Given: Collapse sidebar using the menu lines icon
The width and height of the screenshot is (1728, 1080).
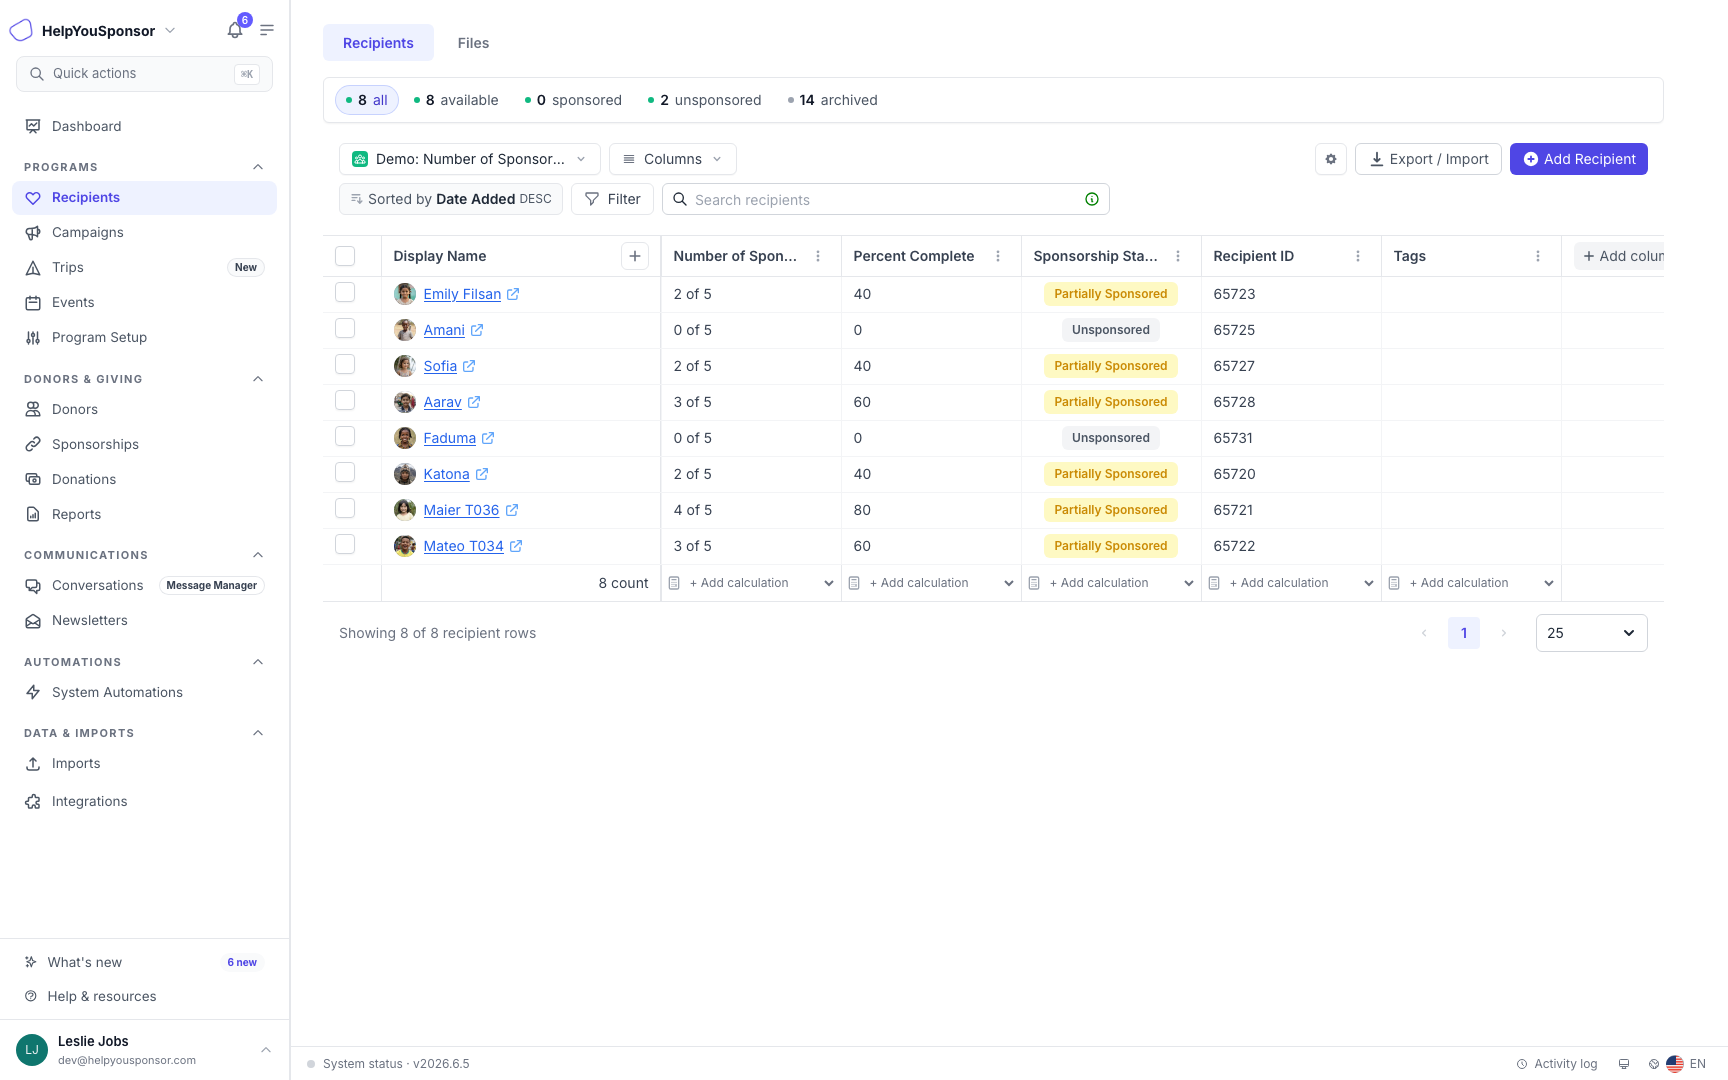Looking at the screenshot, I should [267, 30].
